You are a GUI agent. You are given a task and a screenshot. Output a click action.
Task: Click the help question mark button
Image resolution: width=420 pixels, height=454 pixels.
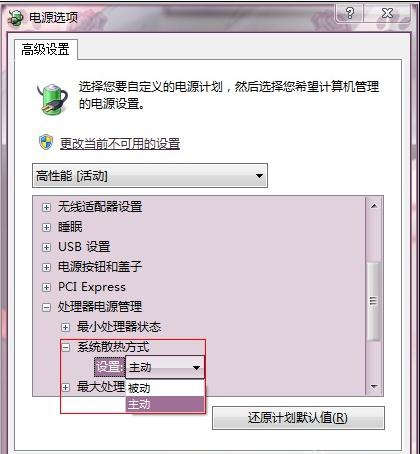tap(350, 13)
